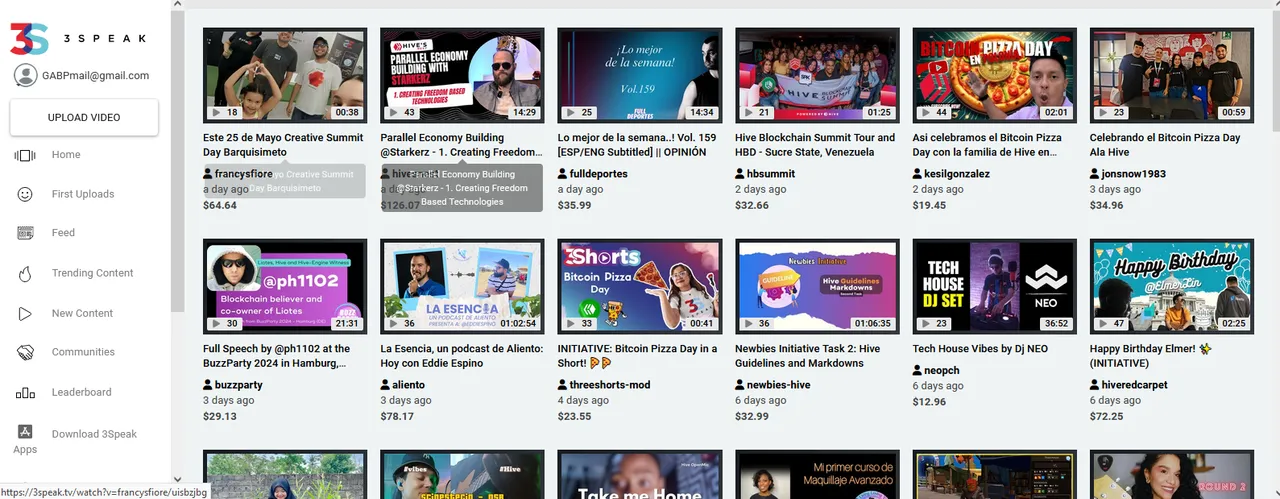
Task: Click the sidebar scrollbar down arrow
Action: pos(178,479)
